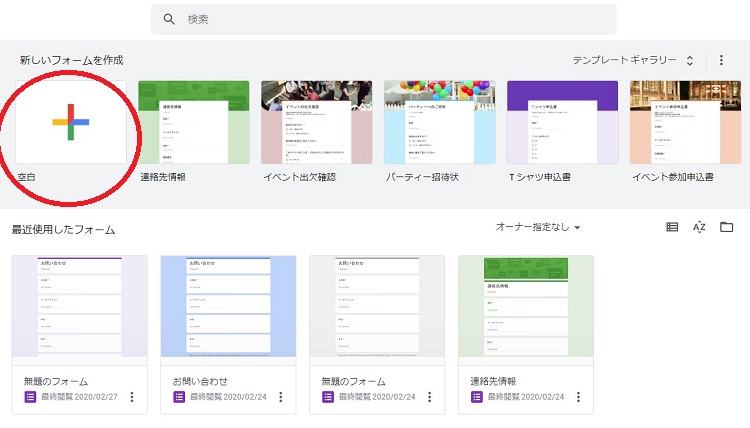Click the Tシャツ申込書 template label
Screen dimensions: 750x428
(x=540, y=177)
